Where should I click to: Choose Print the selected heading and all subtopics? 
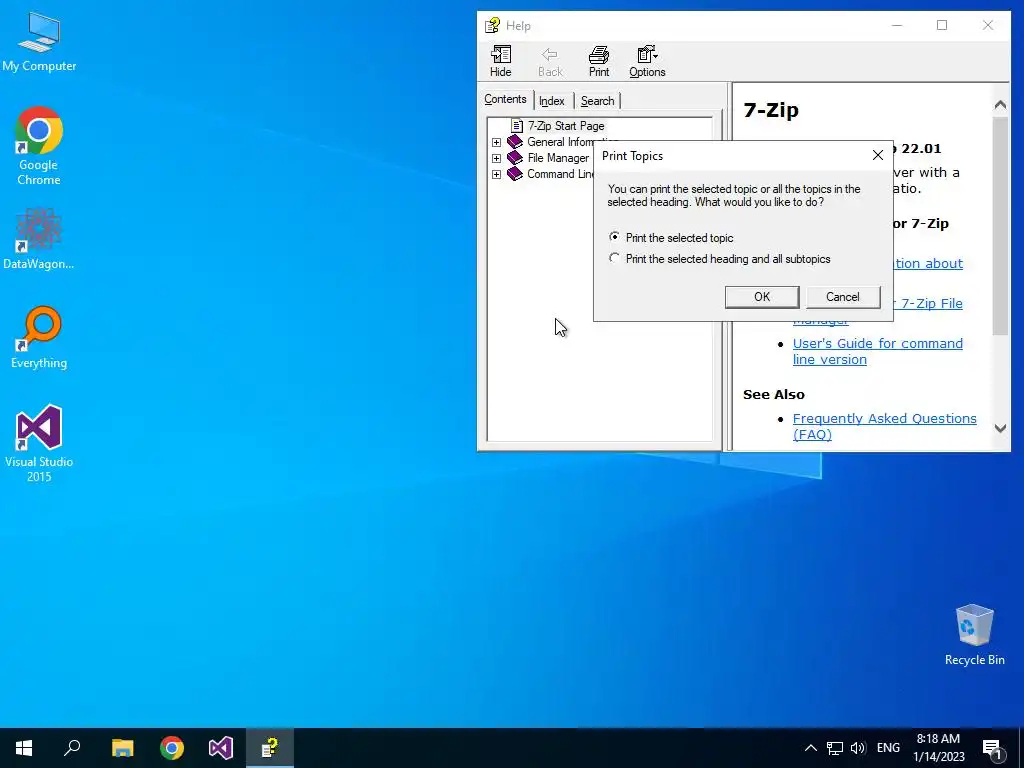click(720, 259)
